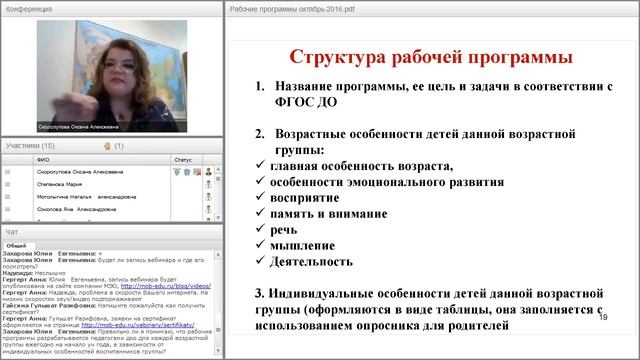
Task: Click the chat scroll up arrow
Action: click(x=218, y=254)
